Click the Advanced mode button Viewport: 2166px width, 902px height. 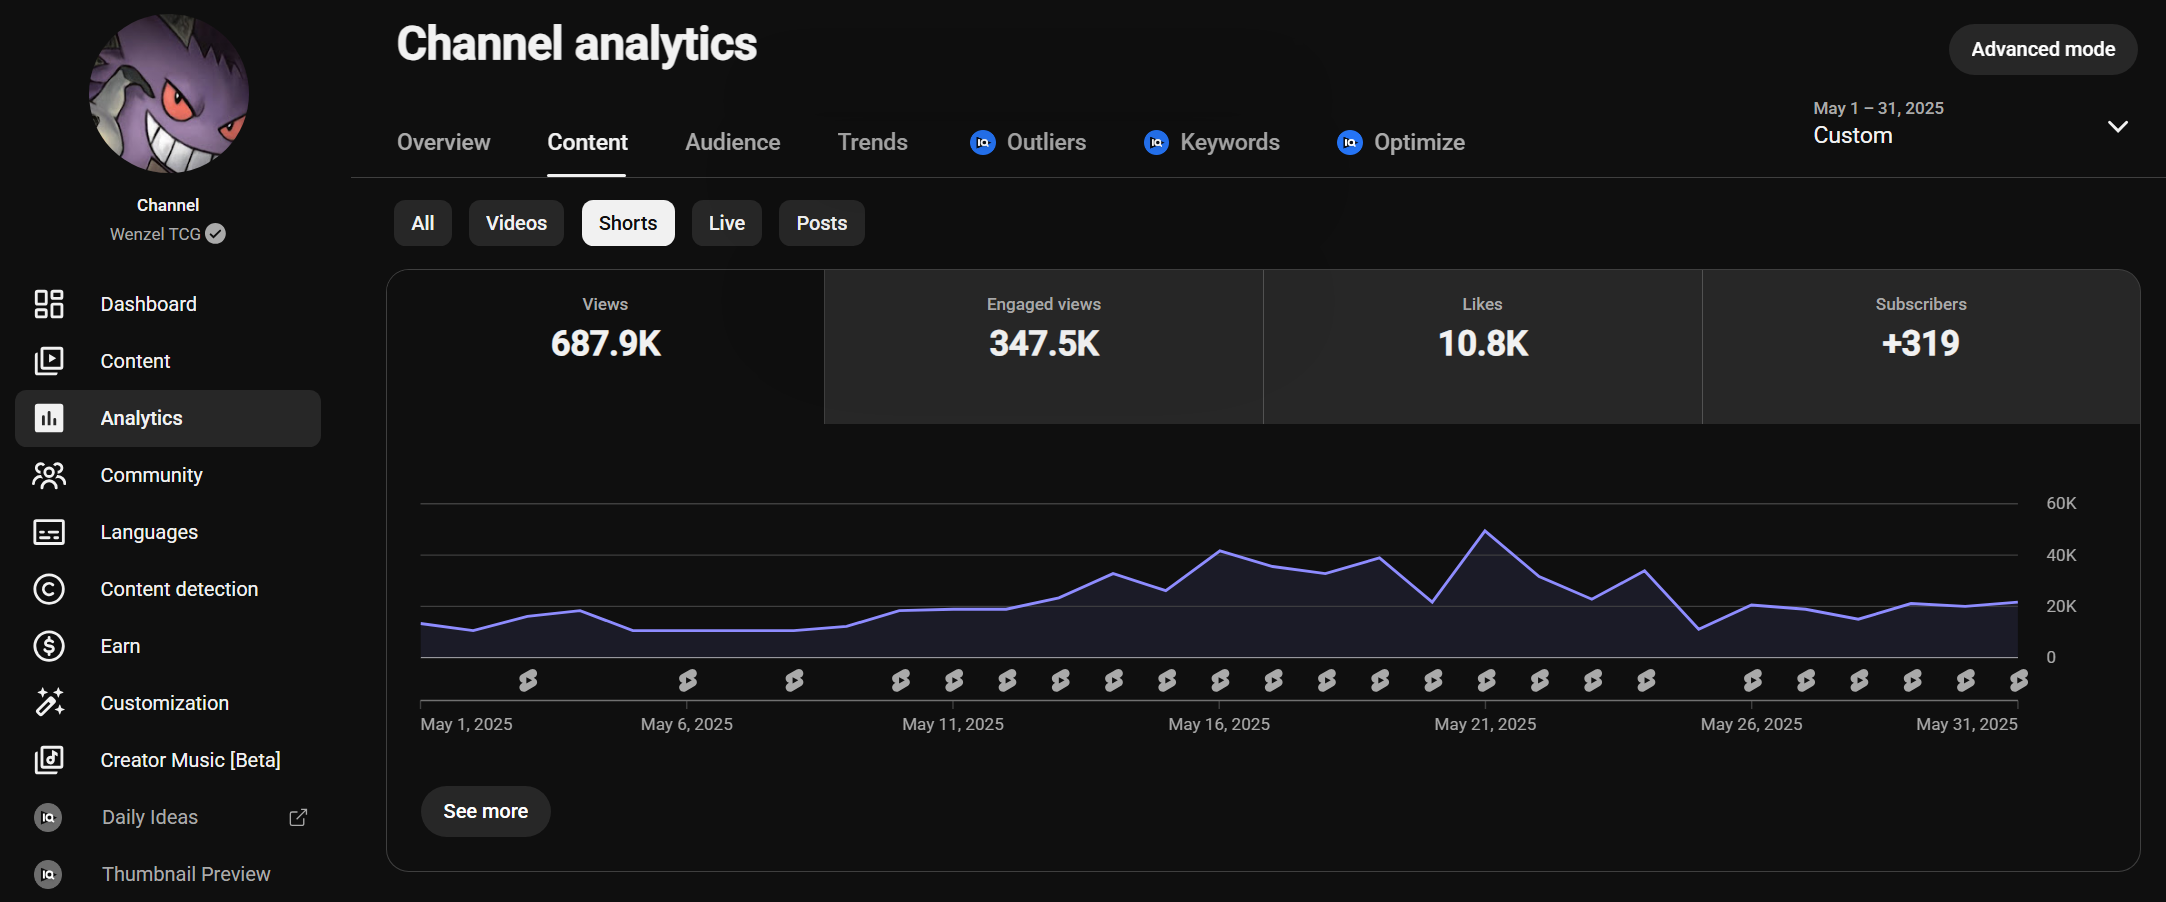click(2043, 49)
